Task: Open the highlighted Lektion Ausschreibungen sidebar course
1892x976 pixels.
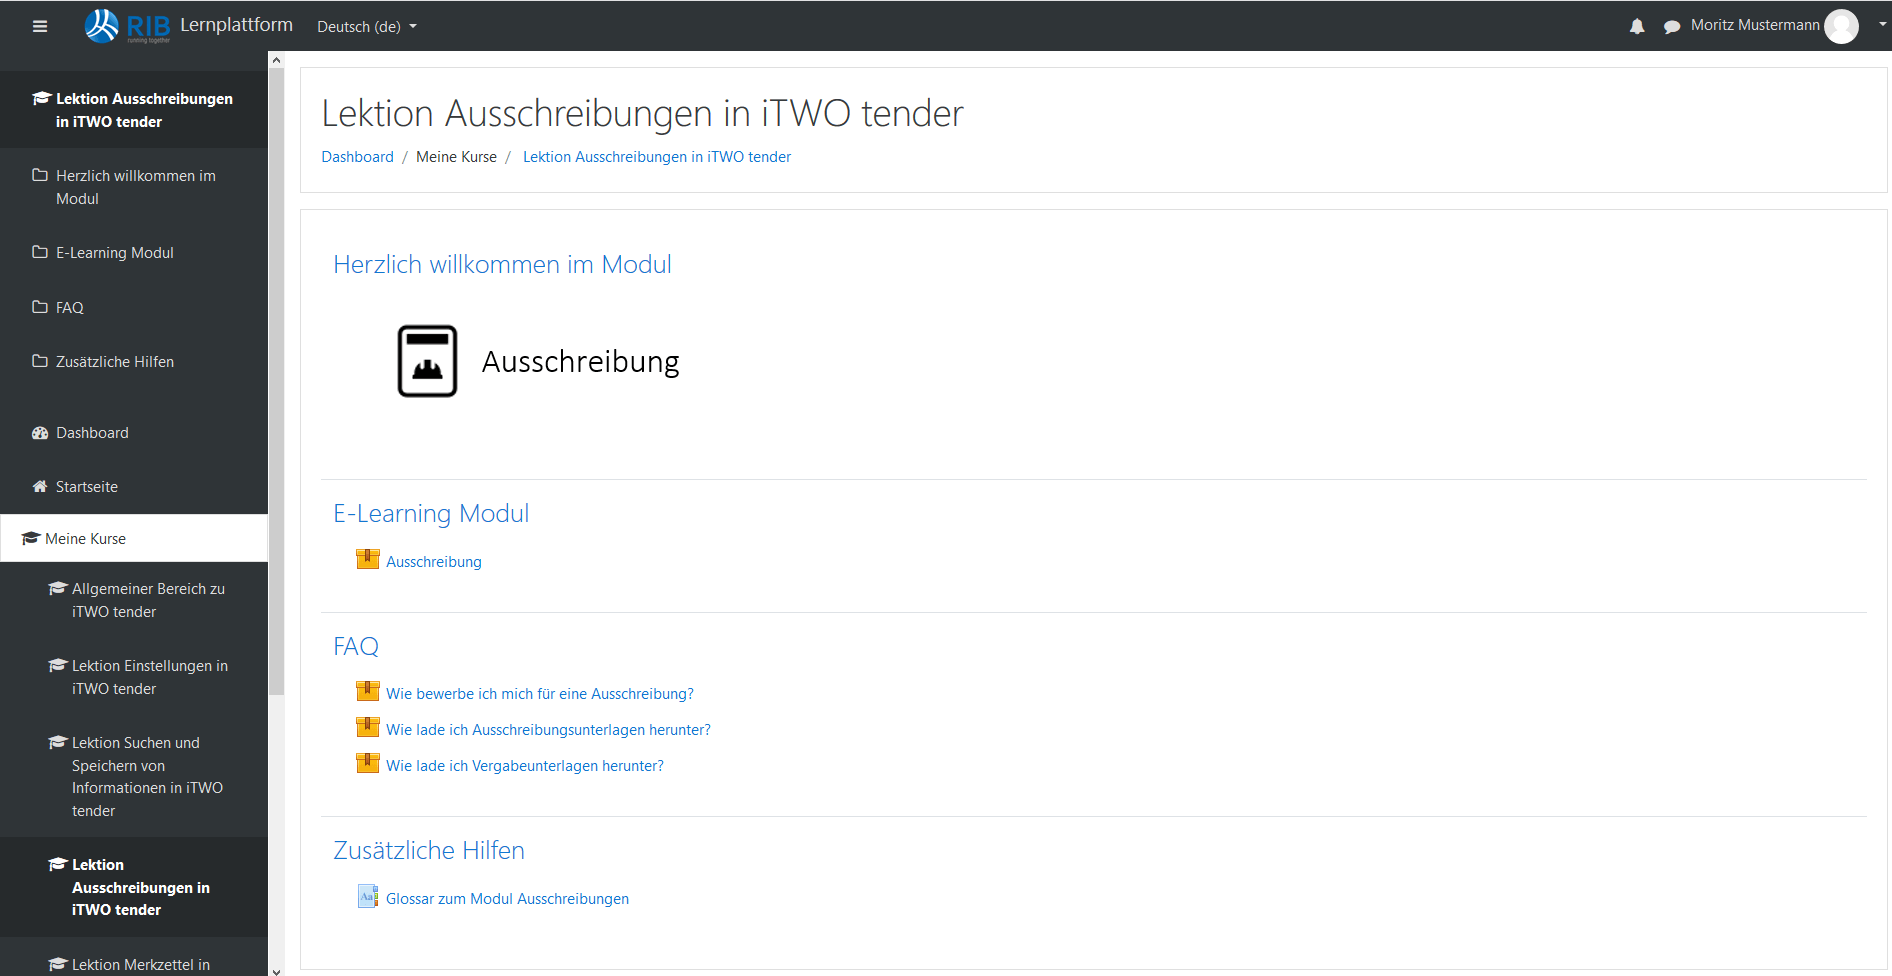Action: coord(134,887)
